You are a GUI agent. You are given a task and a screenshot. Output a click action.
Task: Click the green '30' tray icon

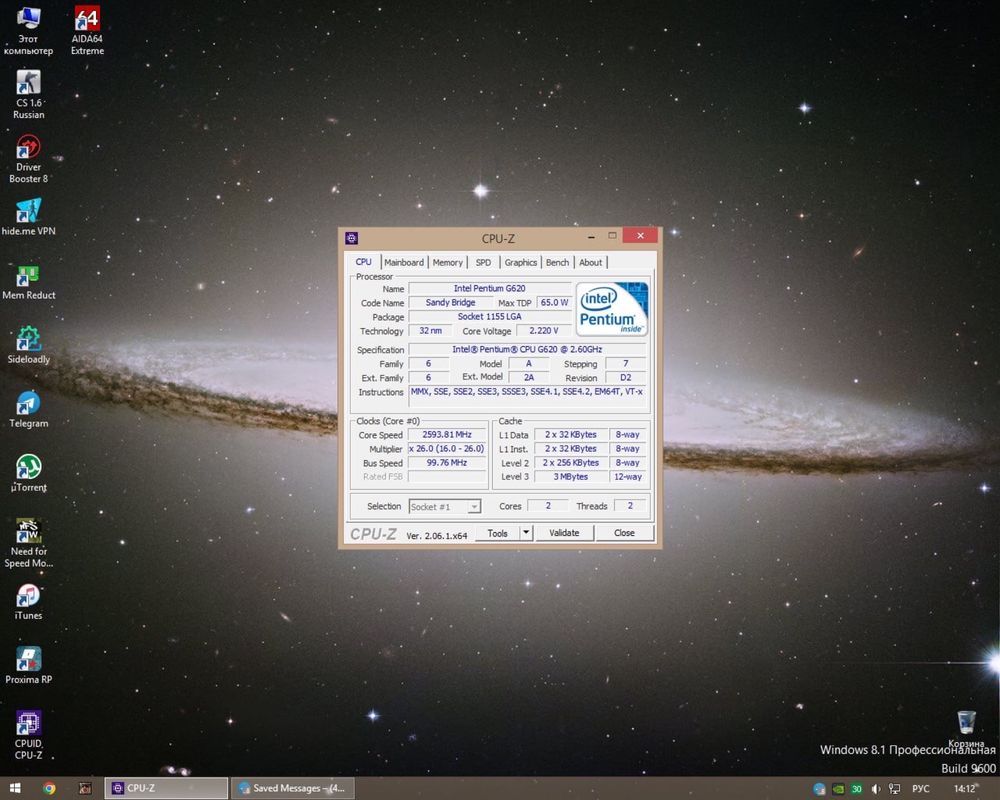tap(857, 789)
